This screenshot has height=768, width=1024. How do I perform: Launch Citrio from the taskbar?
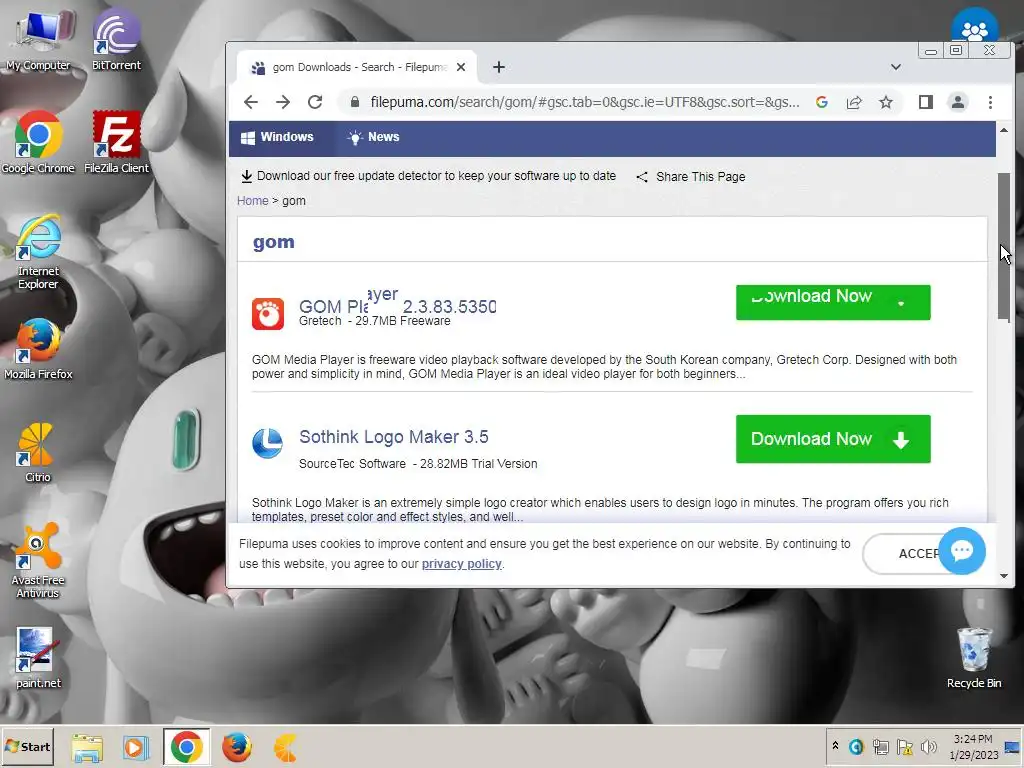pyautogui.click(x=286, y=748)
